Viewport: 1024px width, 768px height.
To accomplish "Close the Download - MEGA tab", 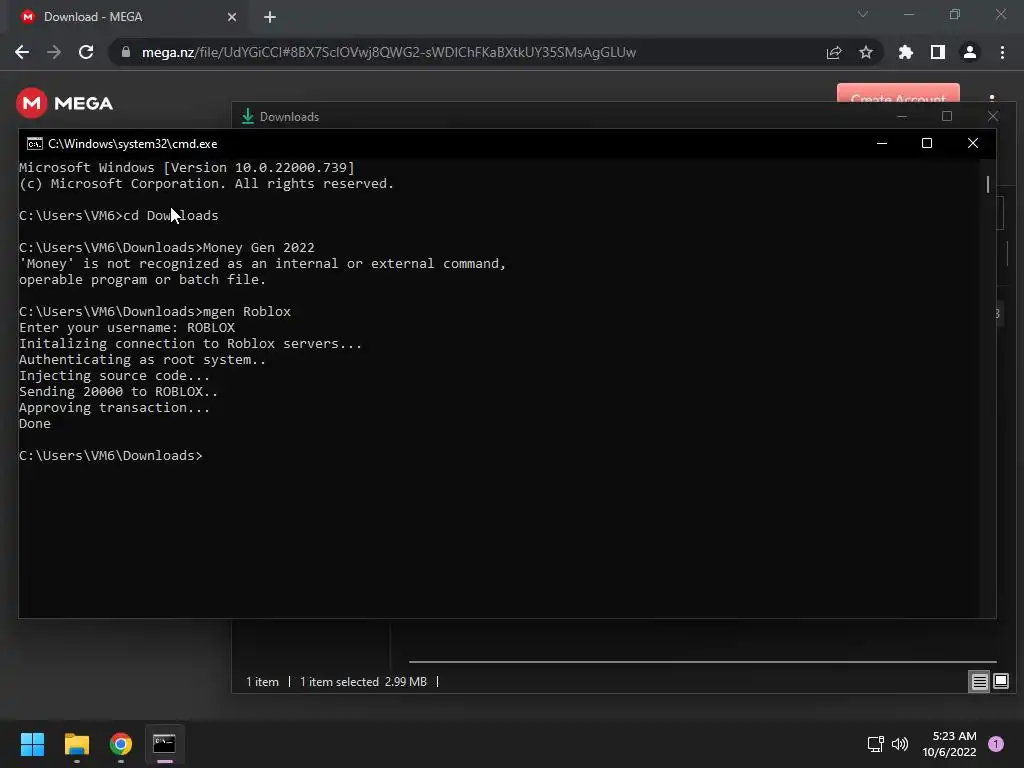I will click(x=232, y=17).
